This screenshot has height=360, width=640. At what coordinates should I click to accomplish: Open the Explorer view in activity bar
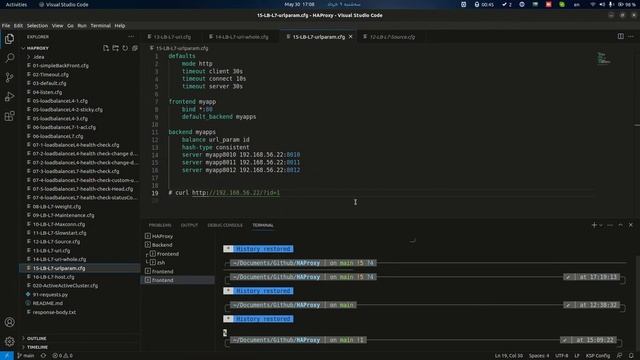(9, 39)
